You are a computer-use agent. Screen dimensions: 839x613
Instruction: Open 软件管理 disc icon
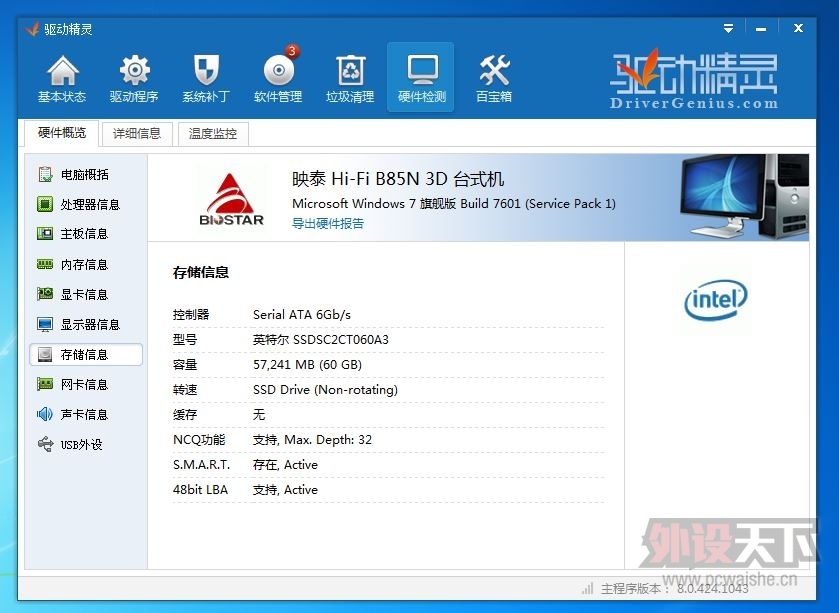click(x=278, y=71)
